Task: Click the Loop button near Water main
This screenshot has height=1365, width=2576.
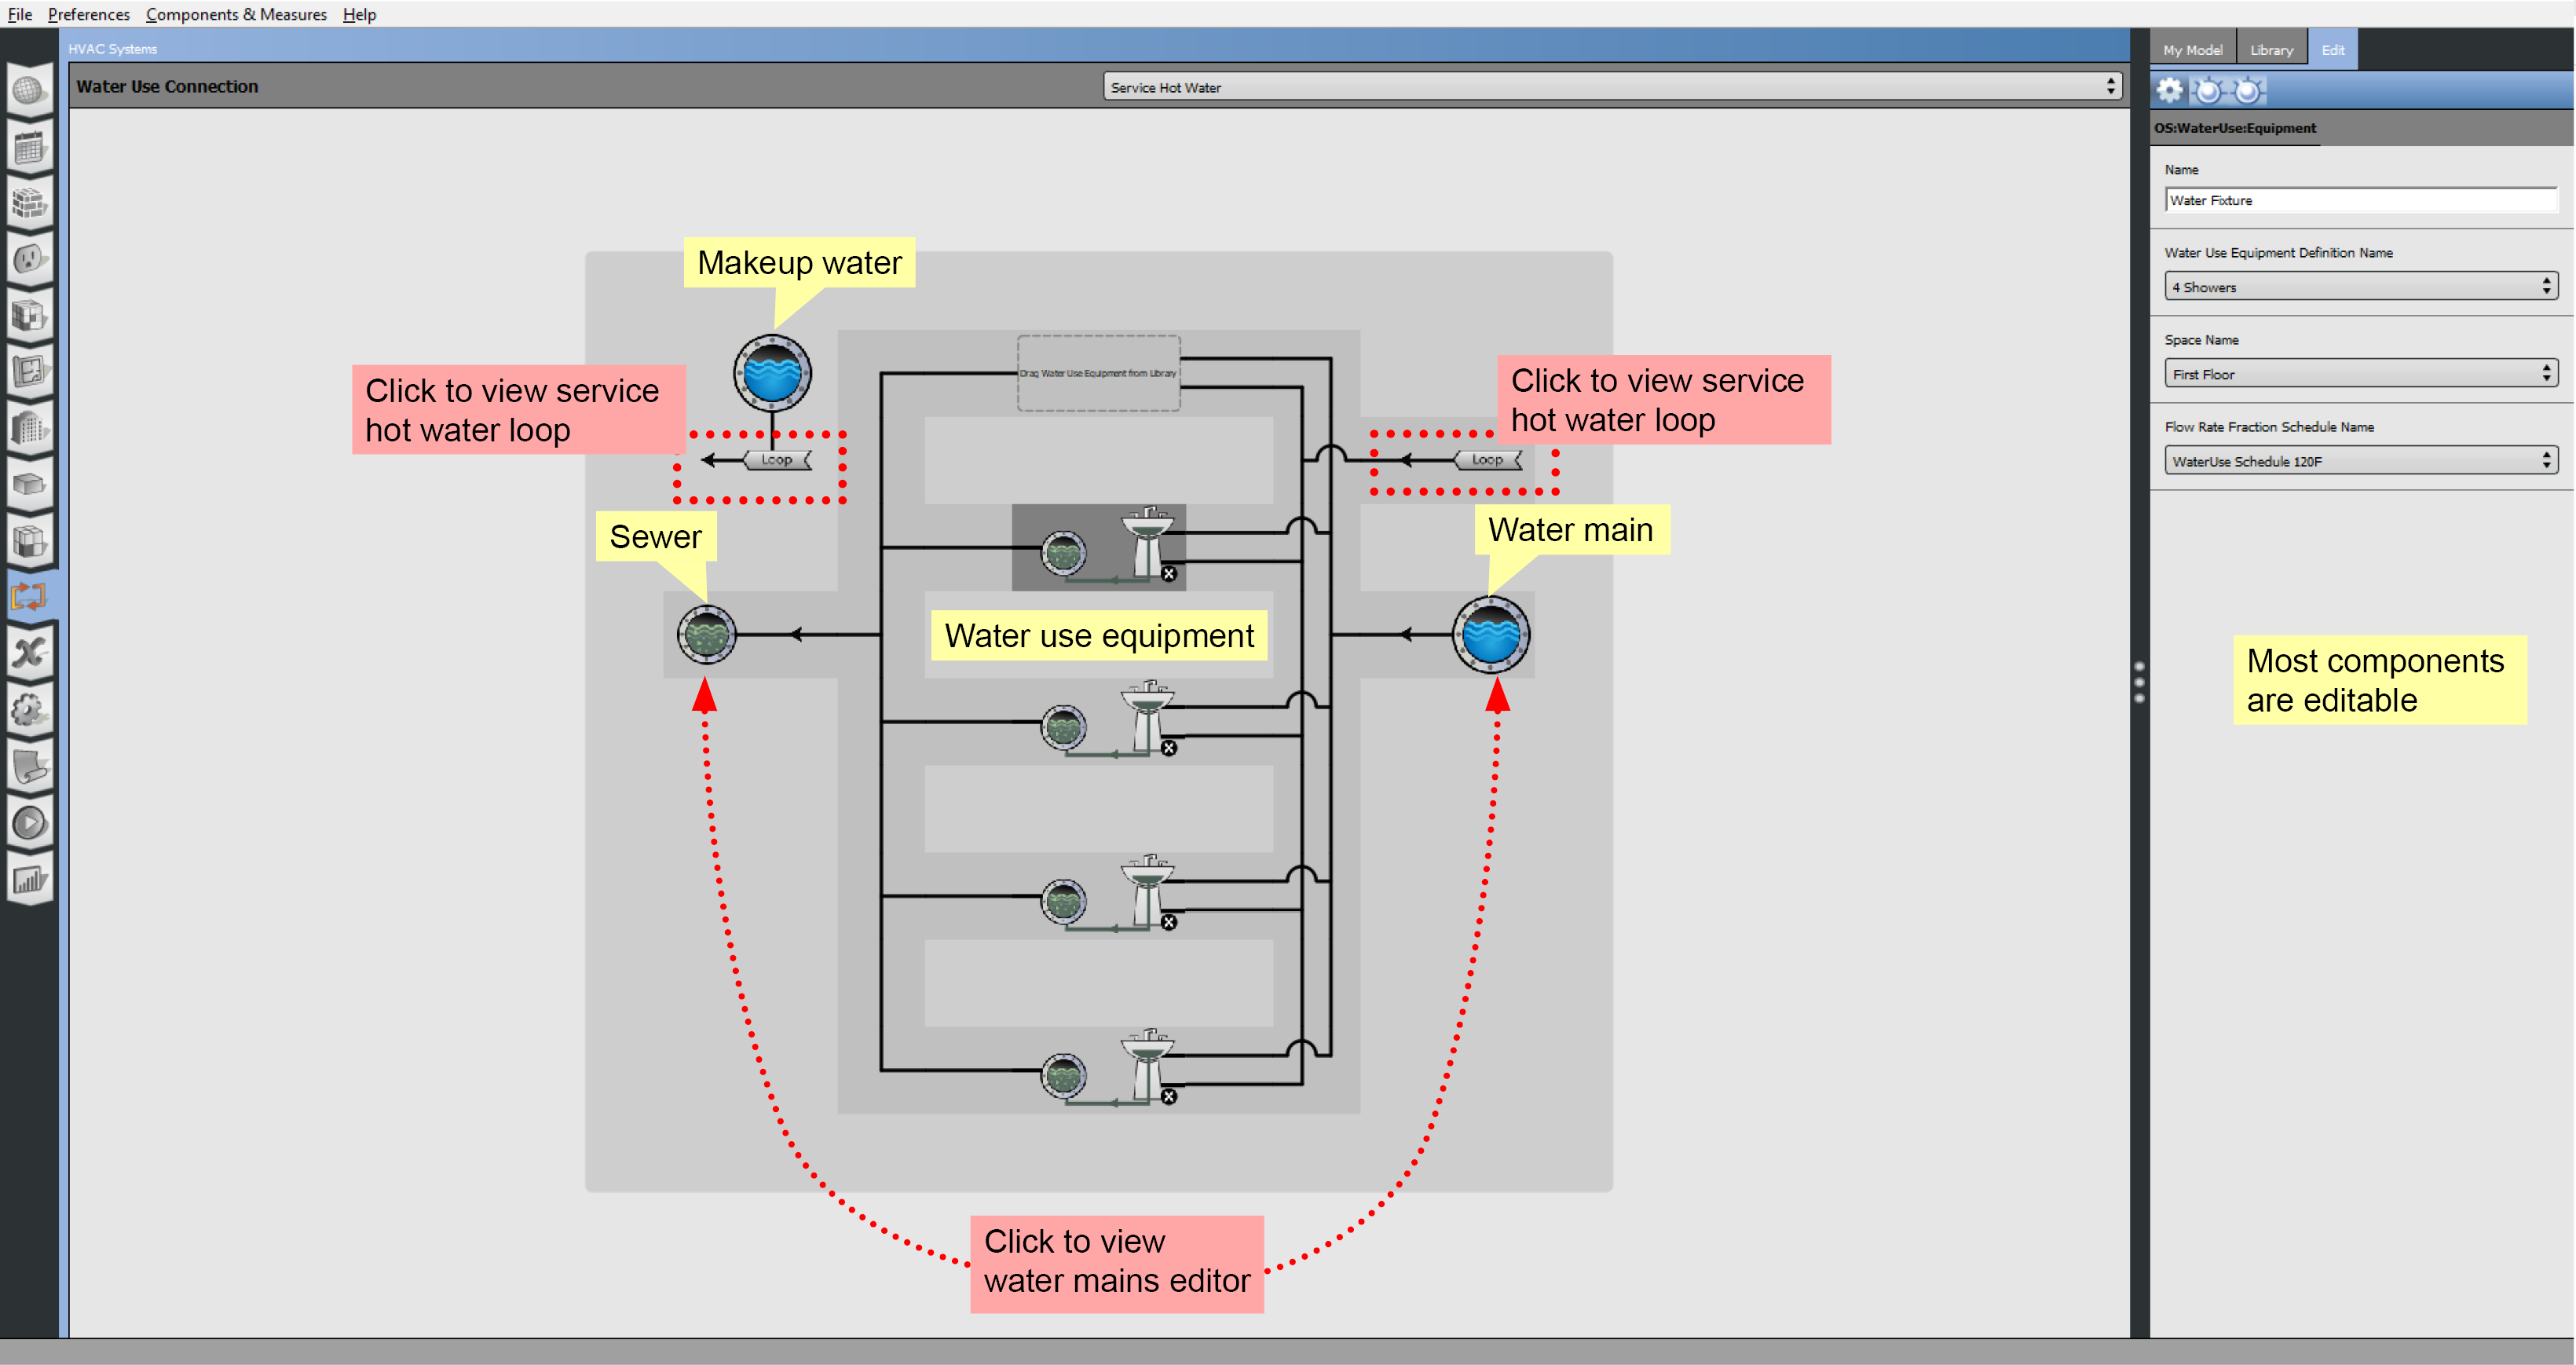Action: point(1487,460)
